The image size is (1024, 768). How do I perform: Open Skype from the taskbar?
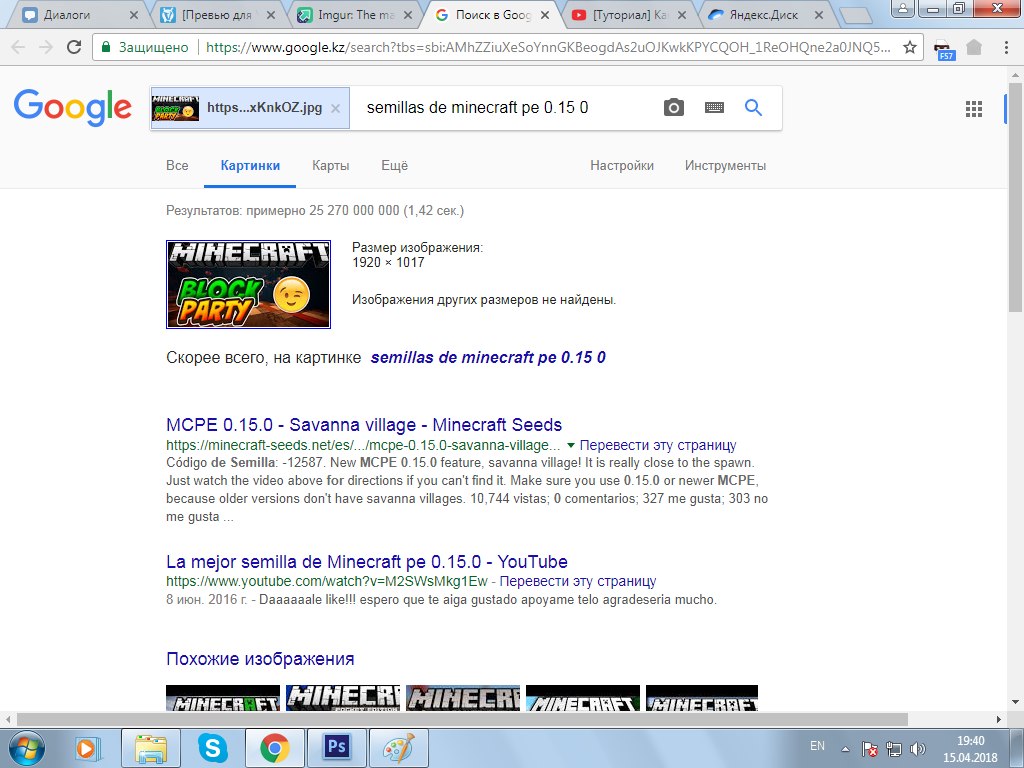212,748
